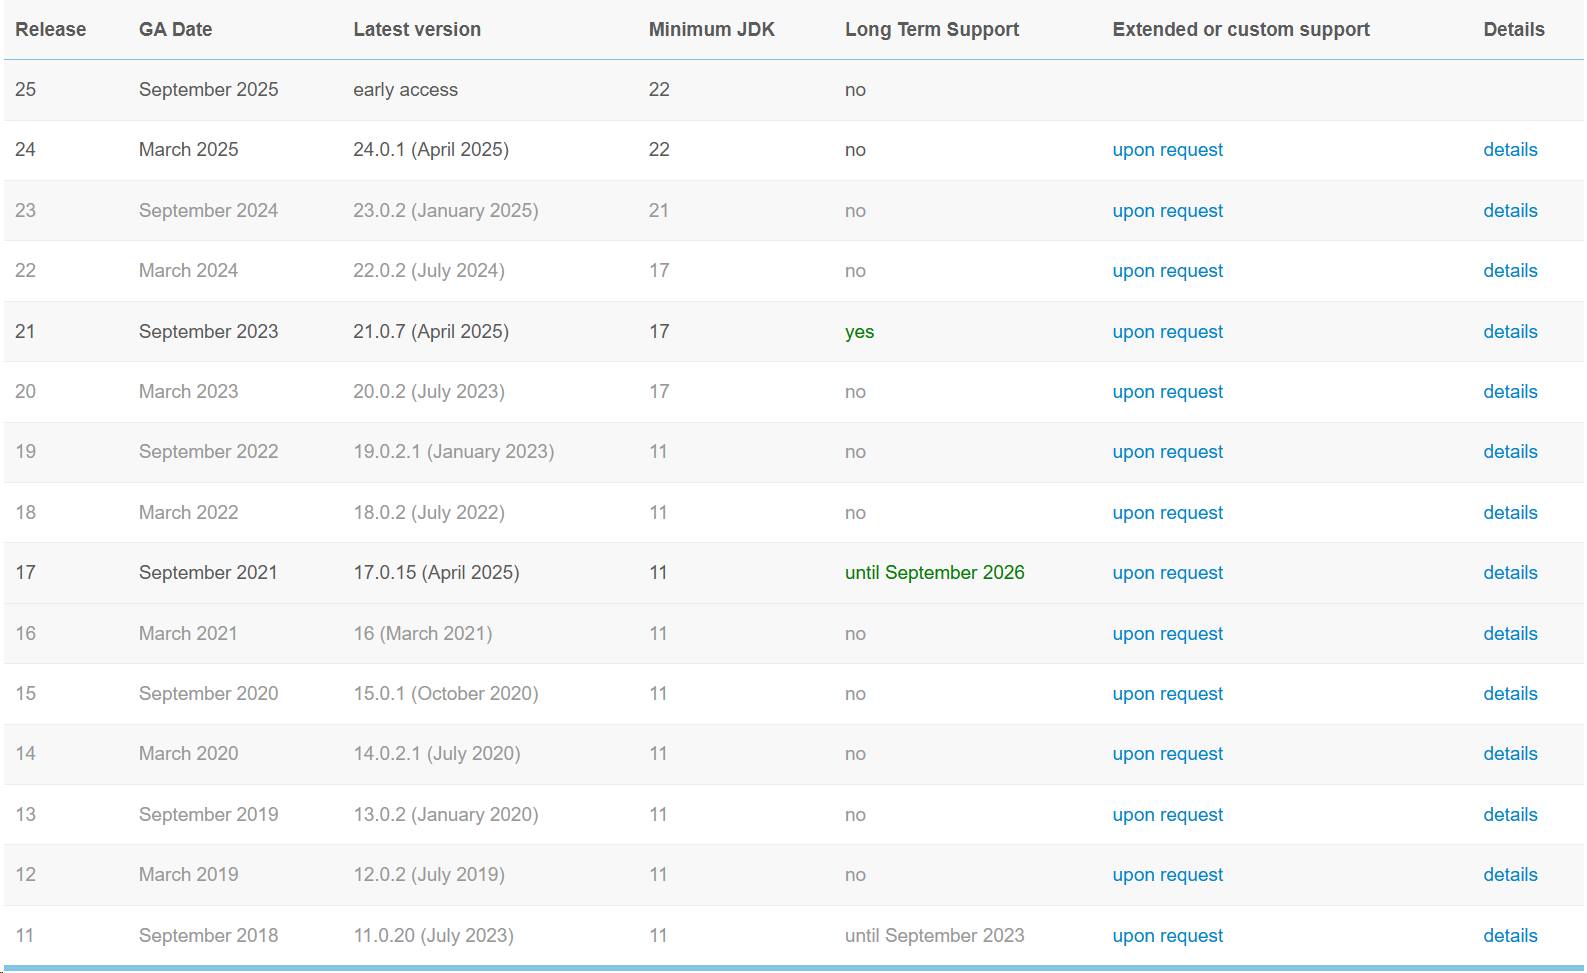Click the Long Term Support header

coord(931,30)
